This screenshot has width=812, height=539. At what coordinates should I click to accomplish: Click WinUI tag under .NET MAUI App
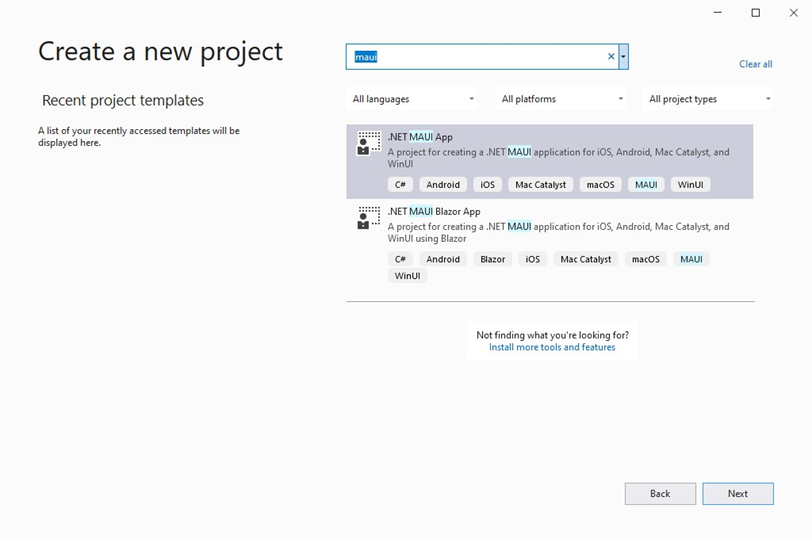(x=690, y=185)
